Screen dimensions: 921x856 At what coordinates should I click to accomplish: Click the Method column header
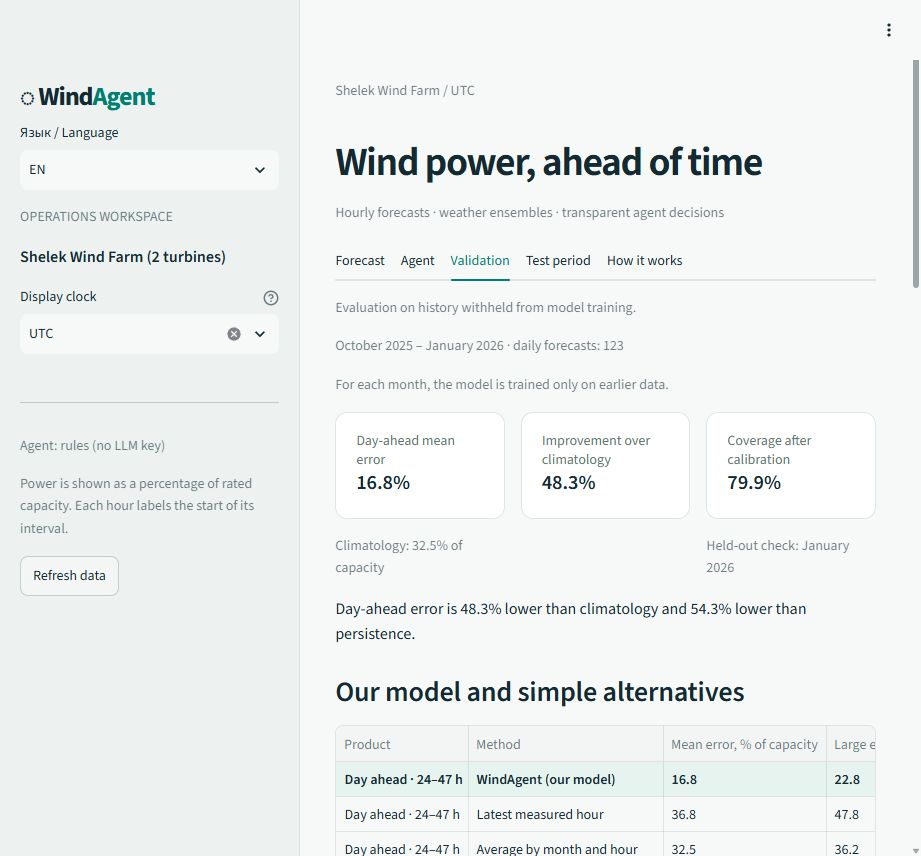[566, 744]
